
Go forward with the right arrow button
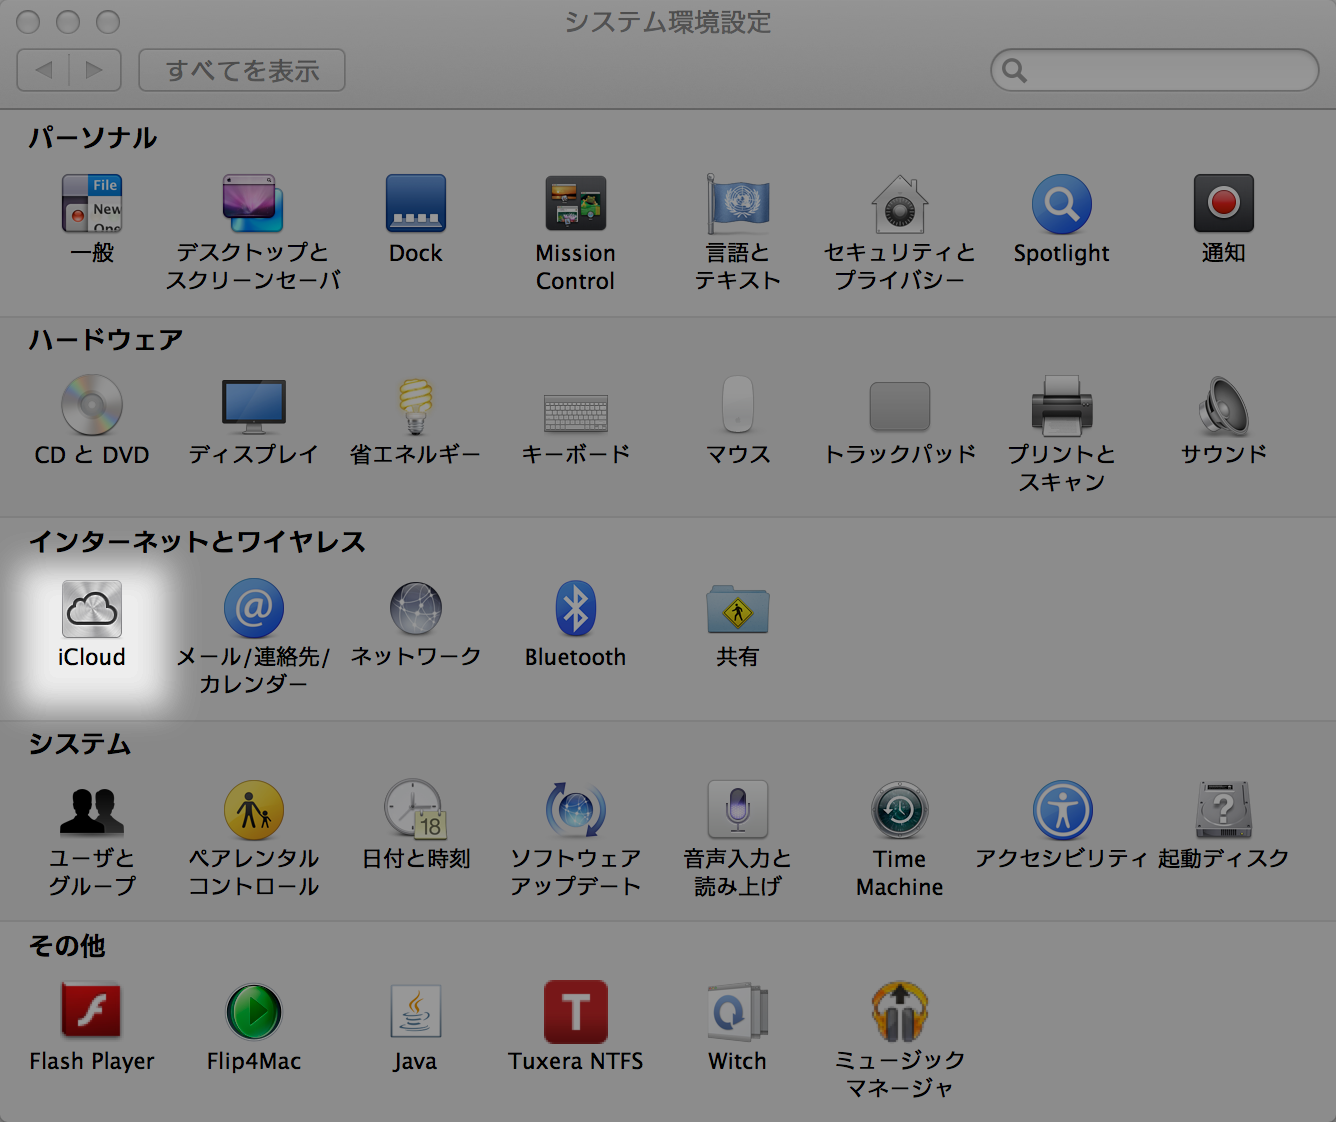tap(95, 70)
